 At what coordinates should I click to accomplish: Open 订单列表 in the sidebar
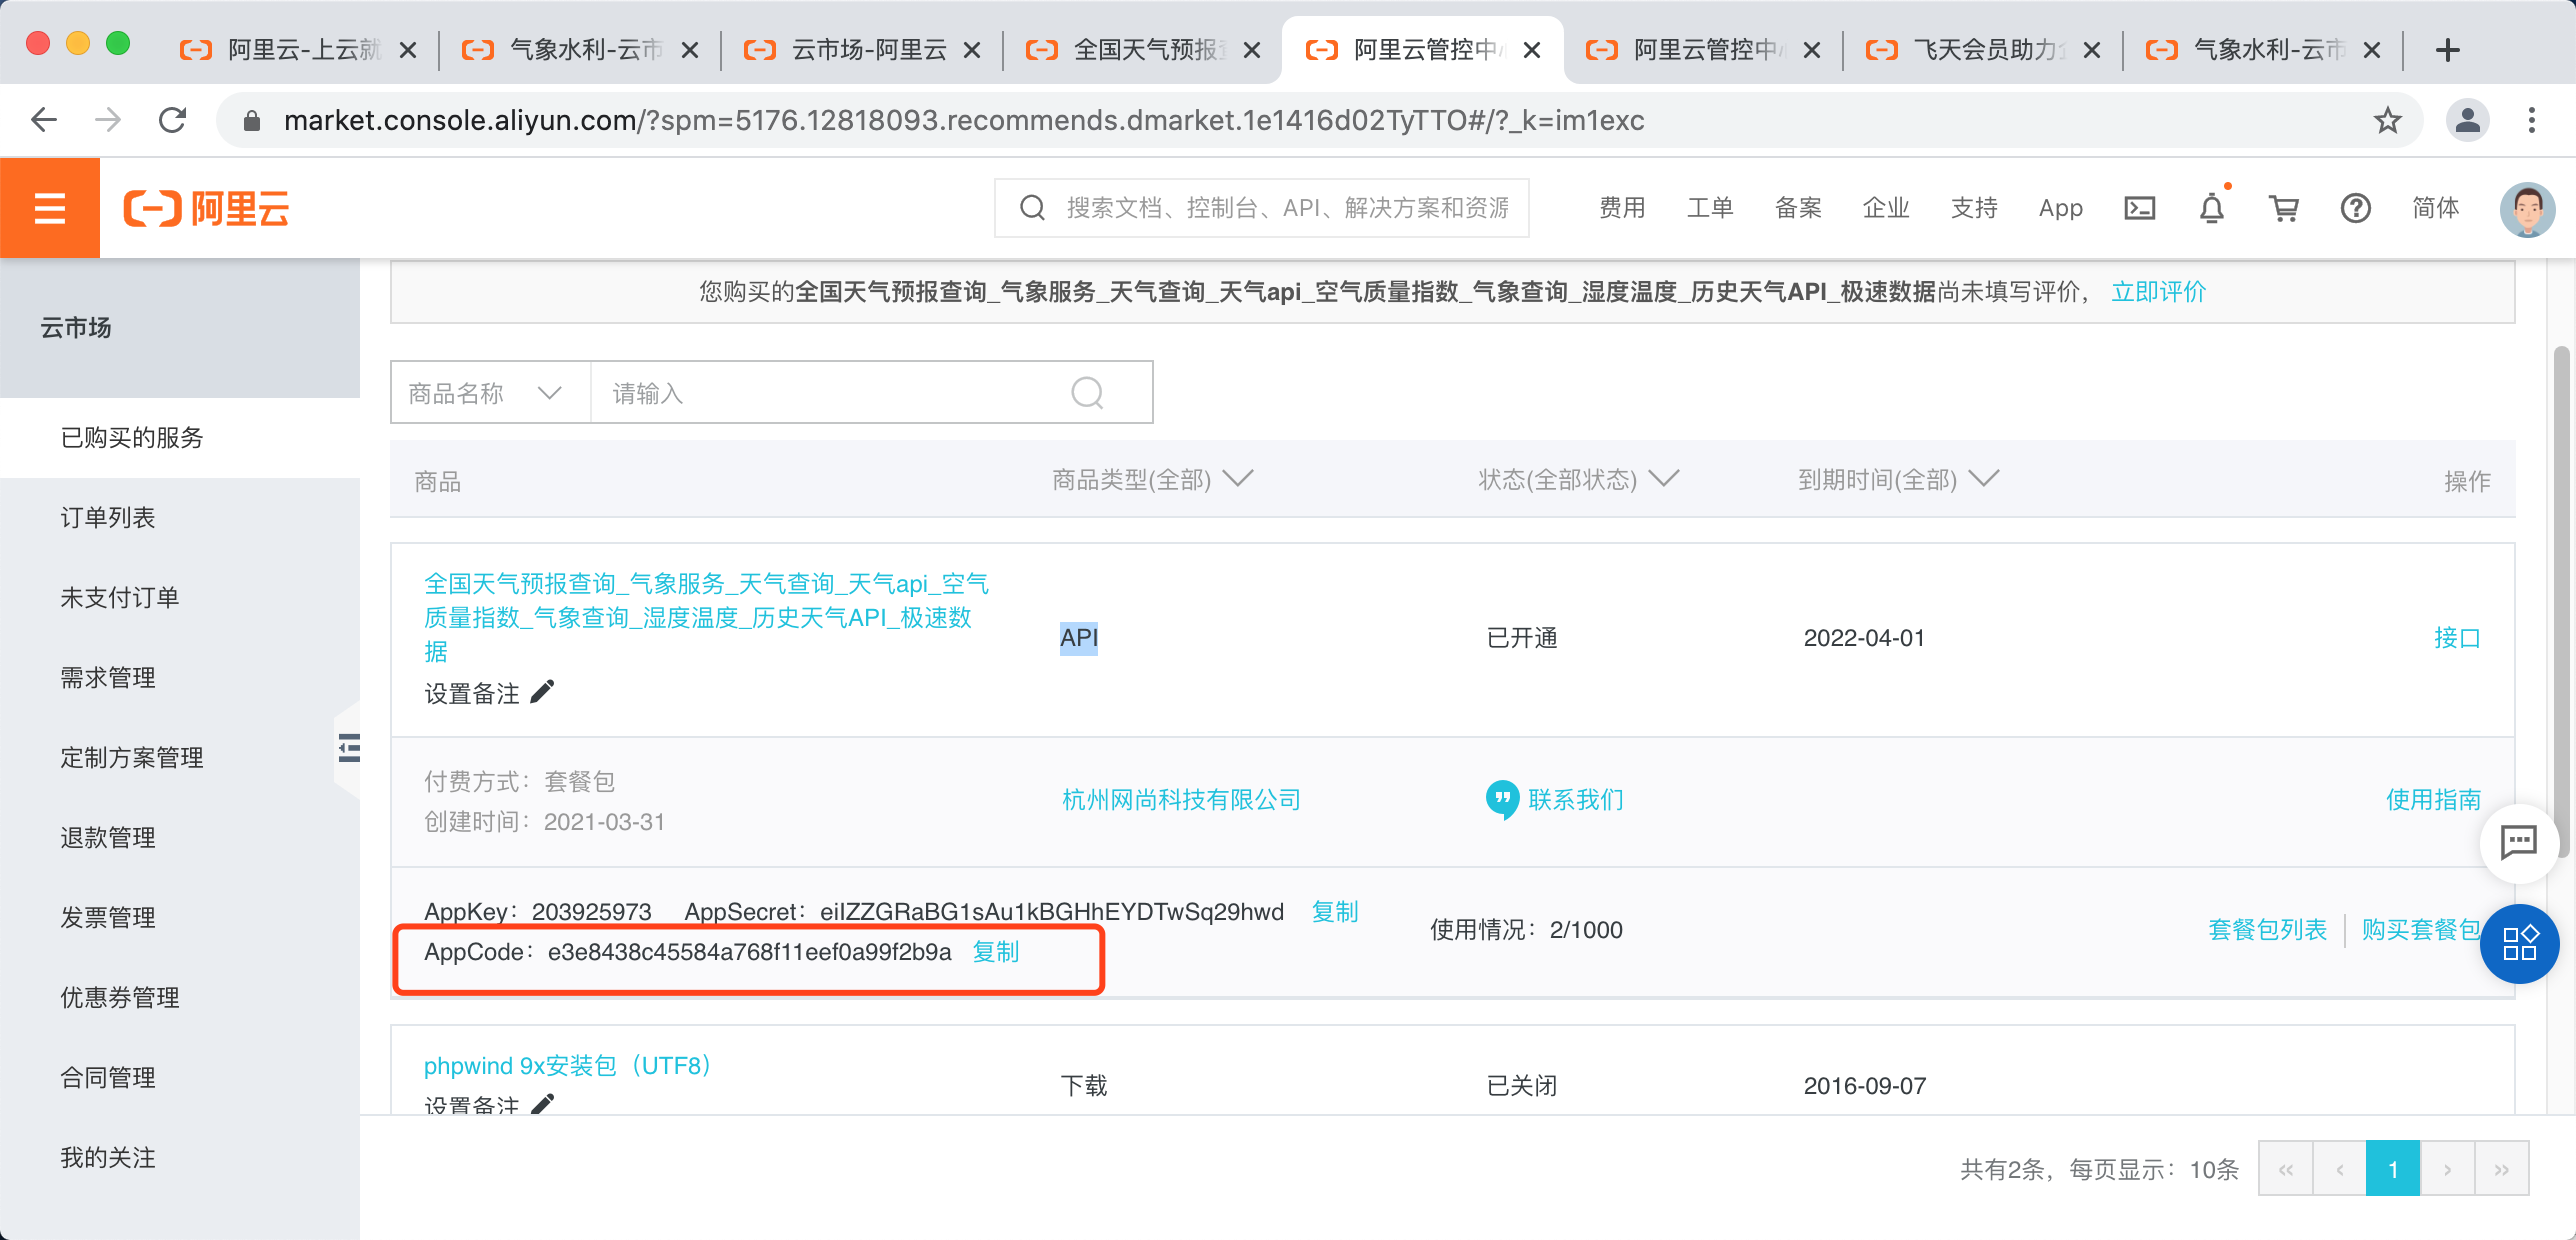108,517
